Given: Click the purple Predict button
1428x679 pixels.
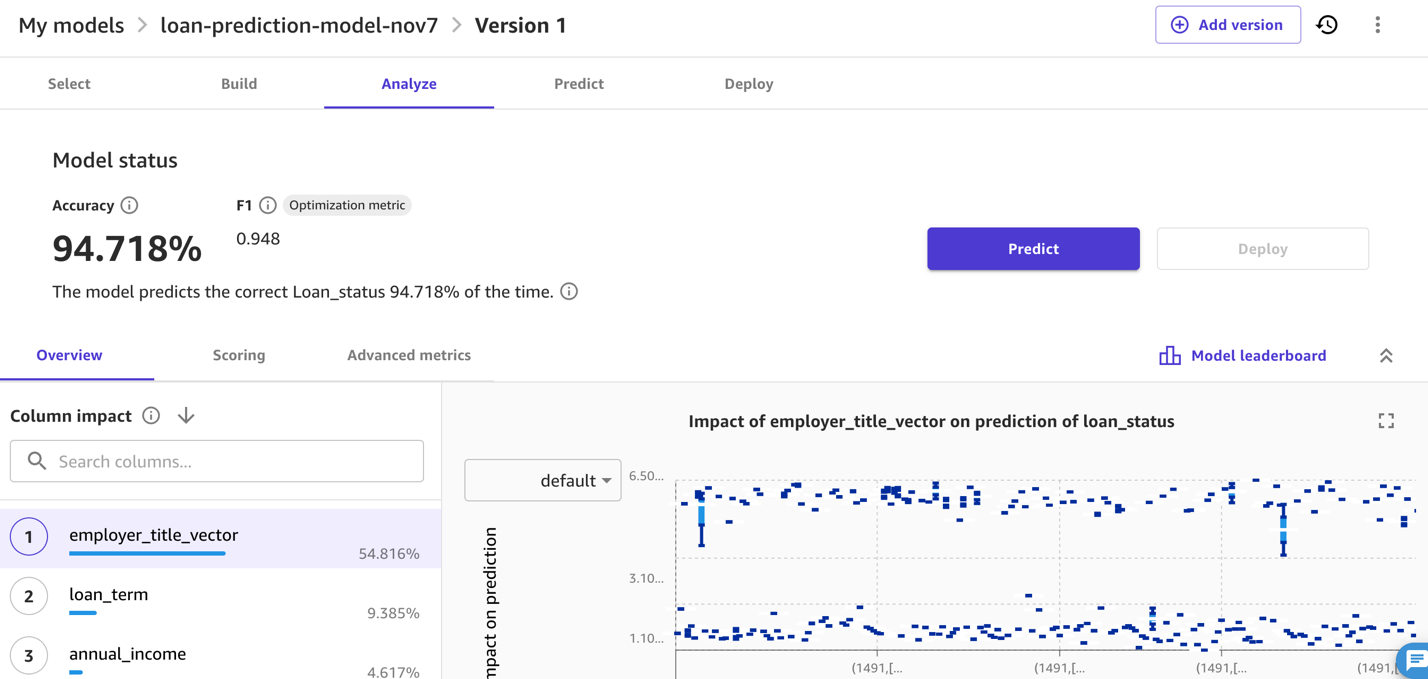Looking at the screenshot, I should [x=1033, y=249].
